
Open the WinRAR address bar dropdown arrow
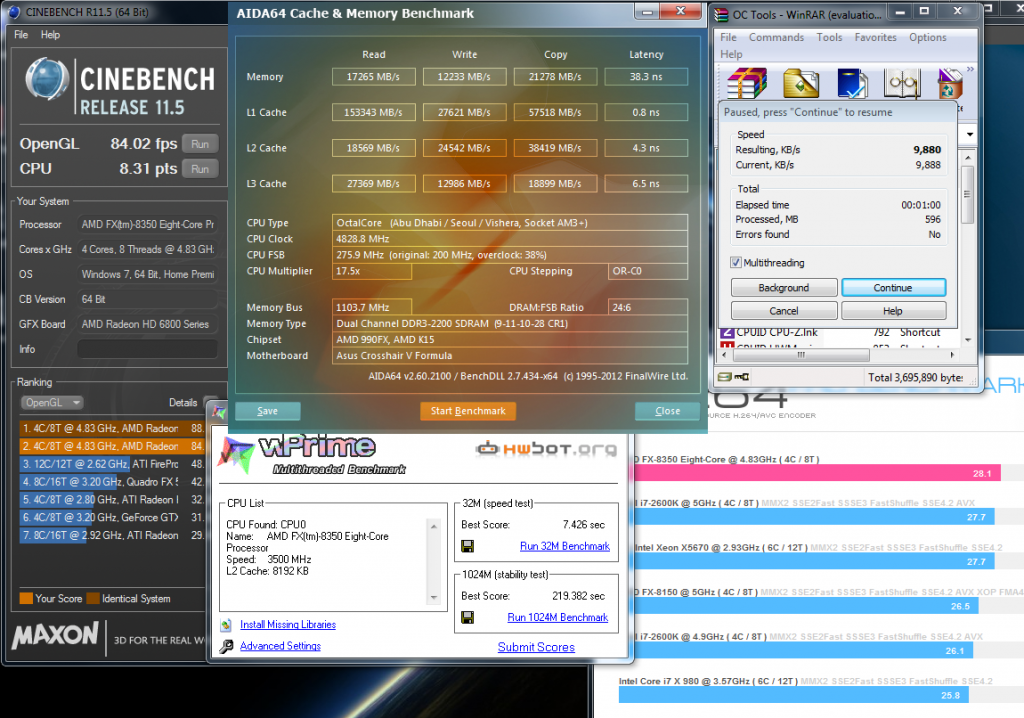coord(970,135)
